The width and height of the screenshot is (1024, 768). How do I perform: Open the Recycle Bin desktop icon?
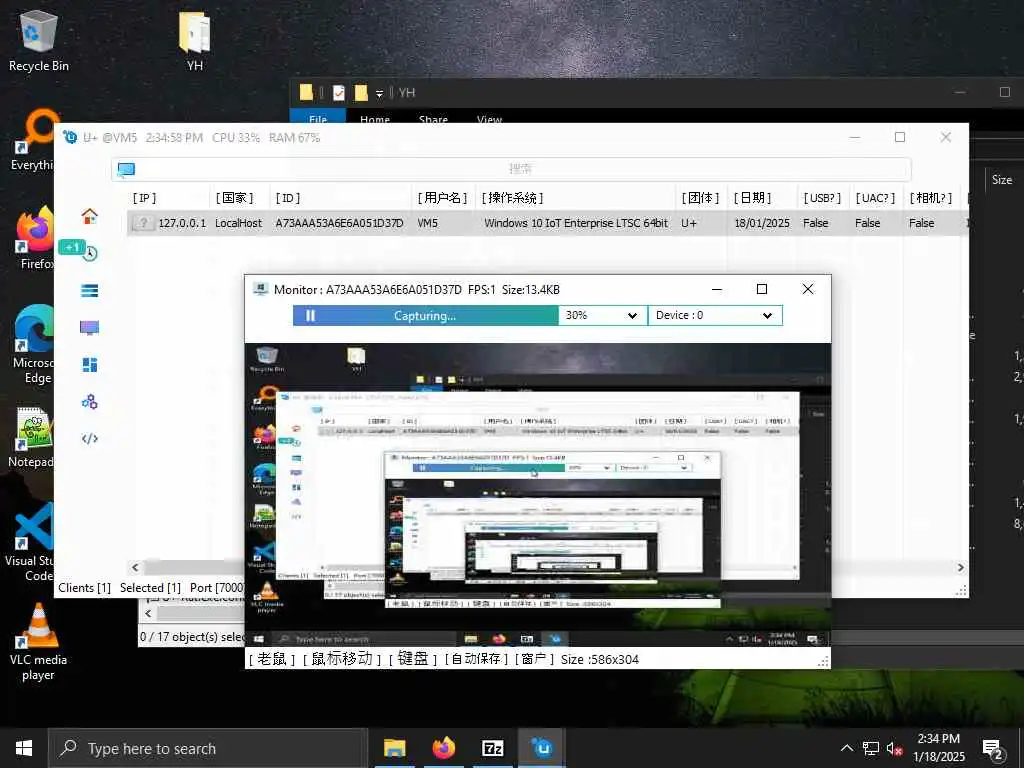click(x=39, y=42)
